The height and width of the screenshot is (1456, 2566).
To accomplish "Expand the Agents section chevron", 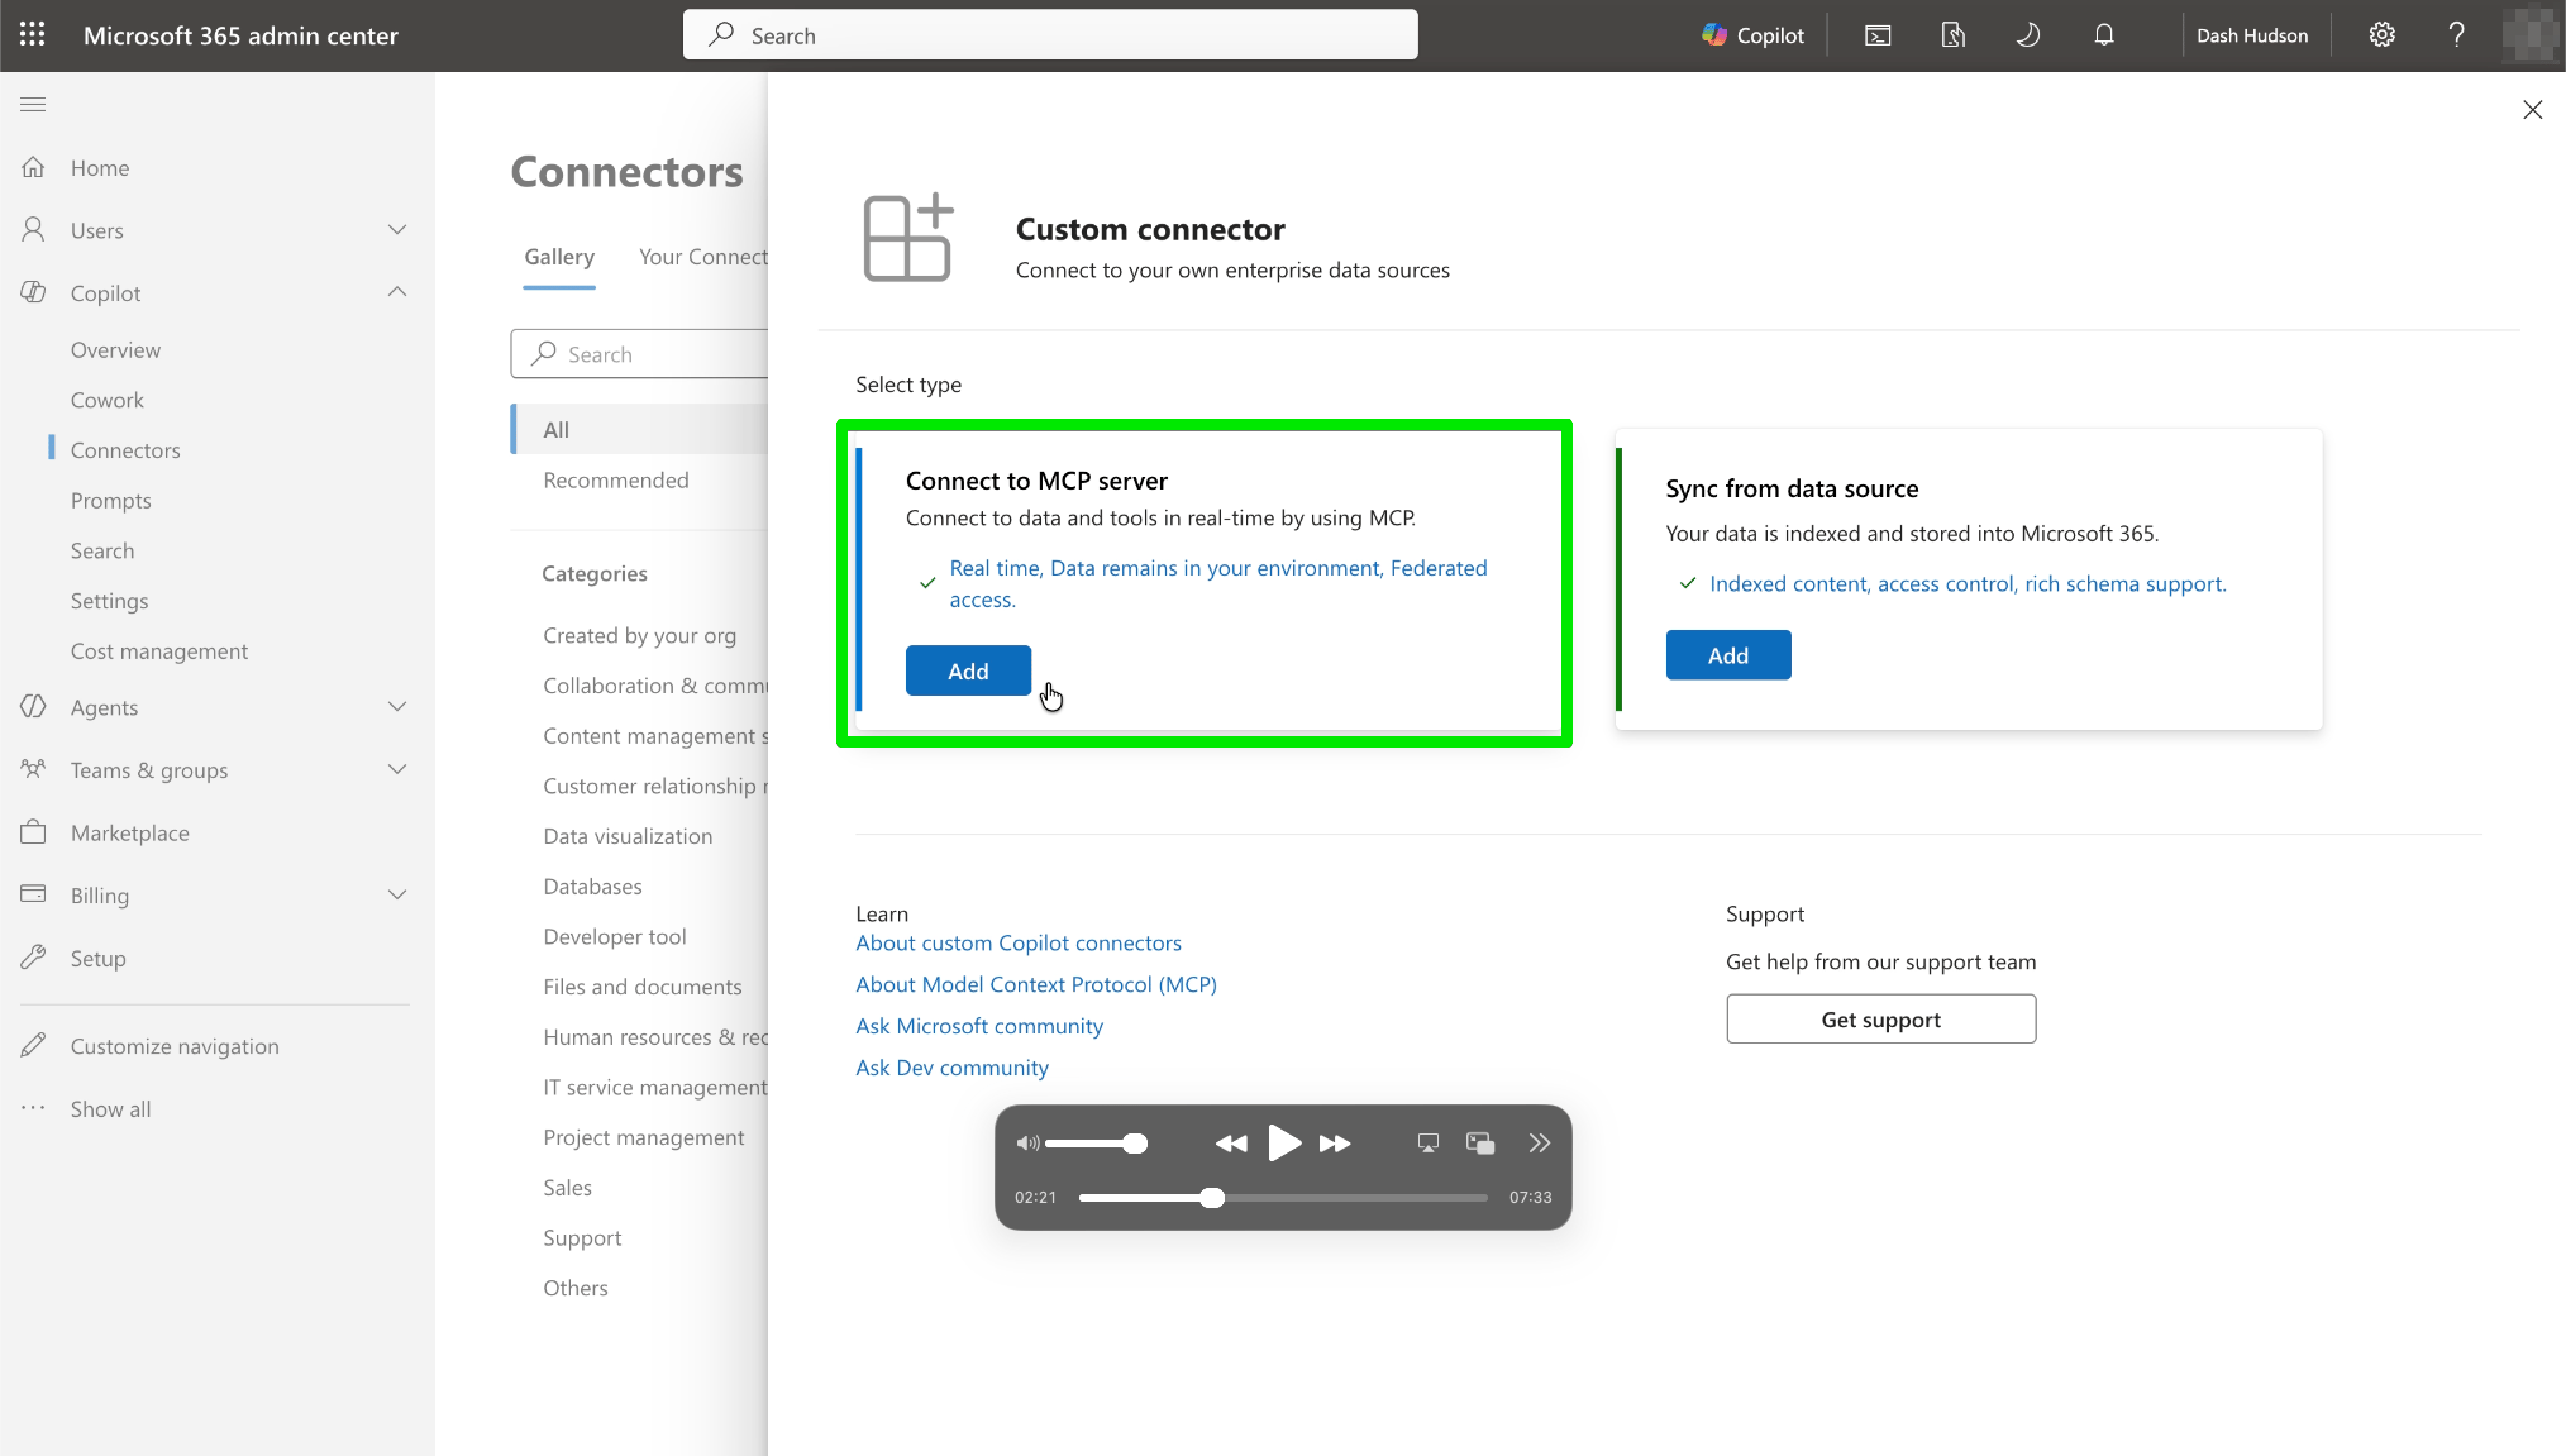I will [x=397, y=707].
